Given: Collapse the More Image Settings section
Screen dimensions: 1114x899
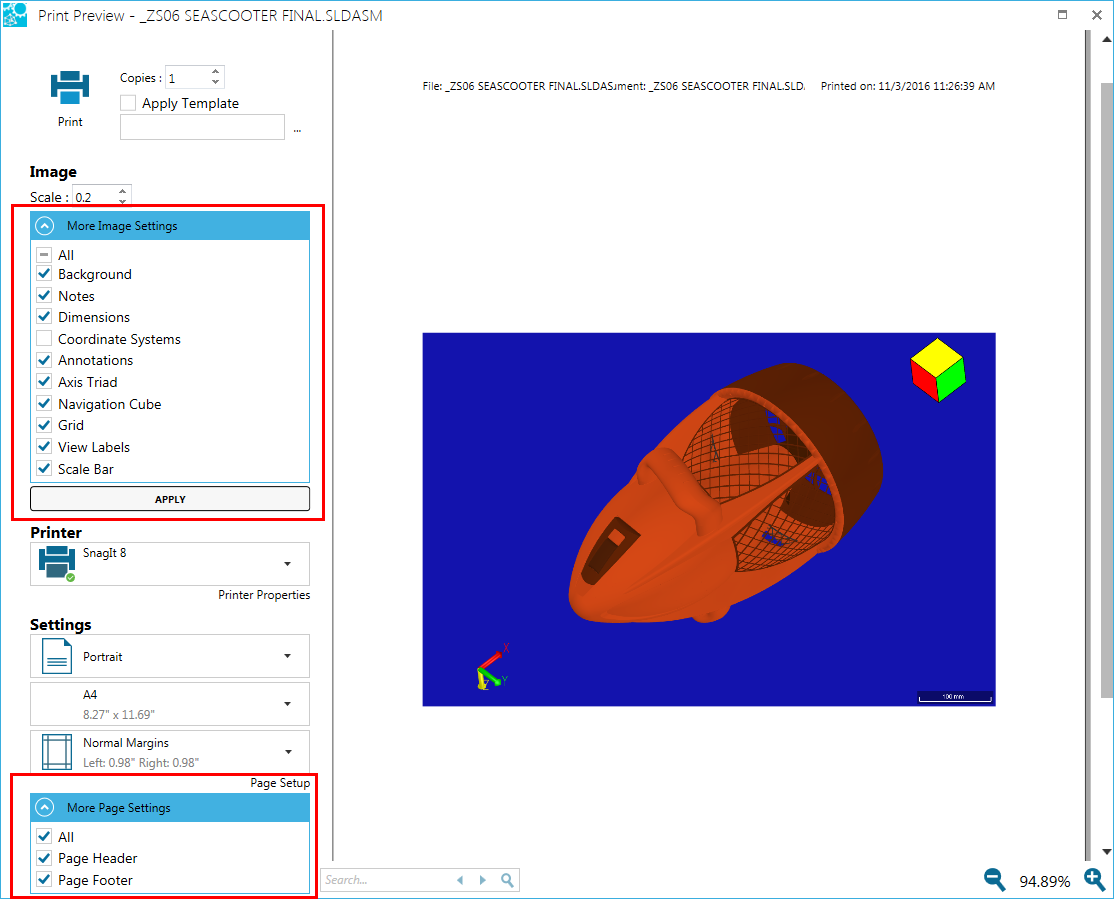Looking at the screenshot, I should [x=44, y=226].
